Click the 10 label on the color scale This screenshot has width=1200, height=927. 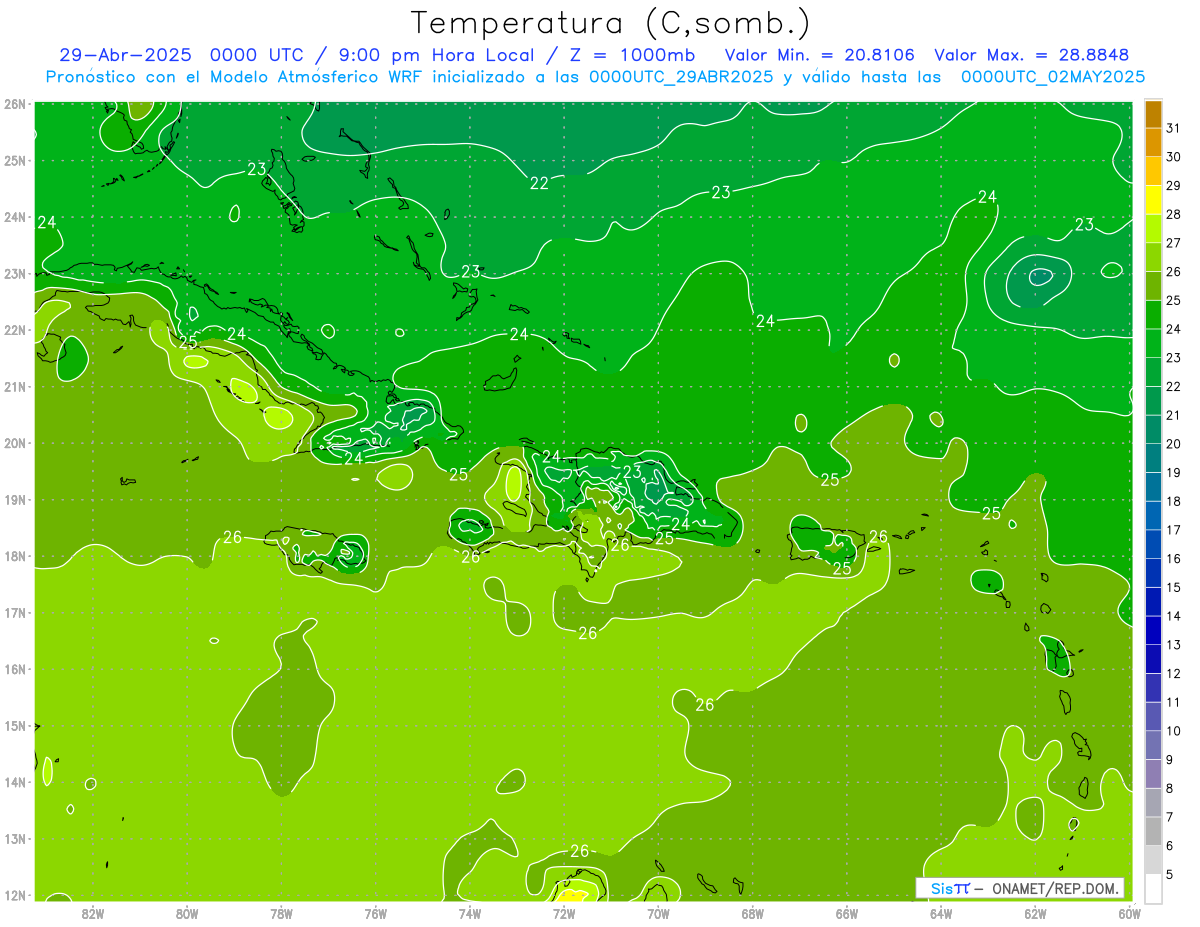tap(1174, 730)
